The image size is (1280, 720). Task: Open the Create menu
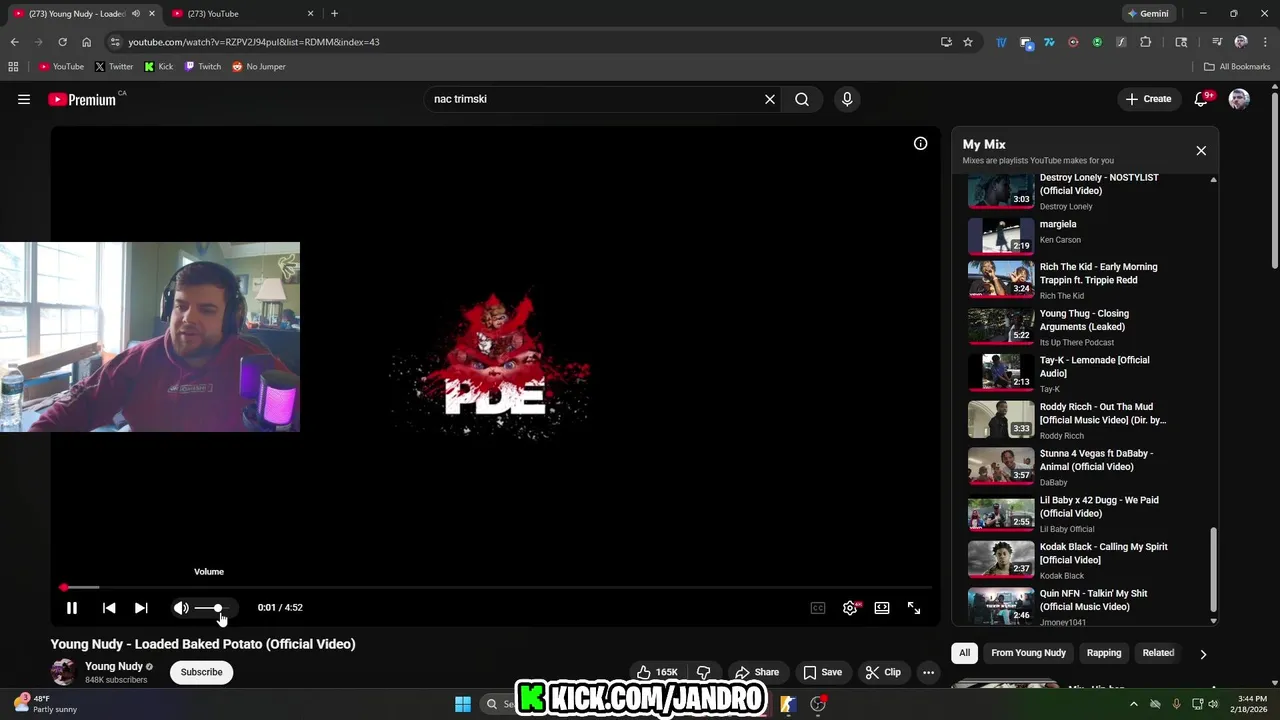coord(1148,99)
